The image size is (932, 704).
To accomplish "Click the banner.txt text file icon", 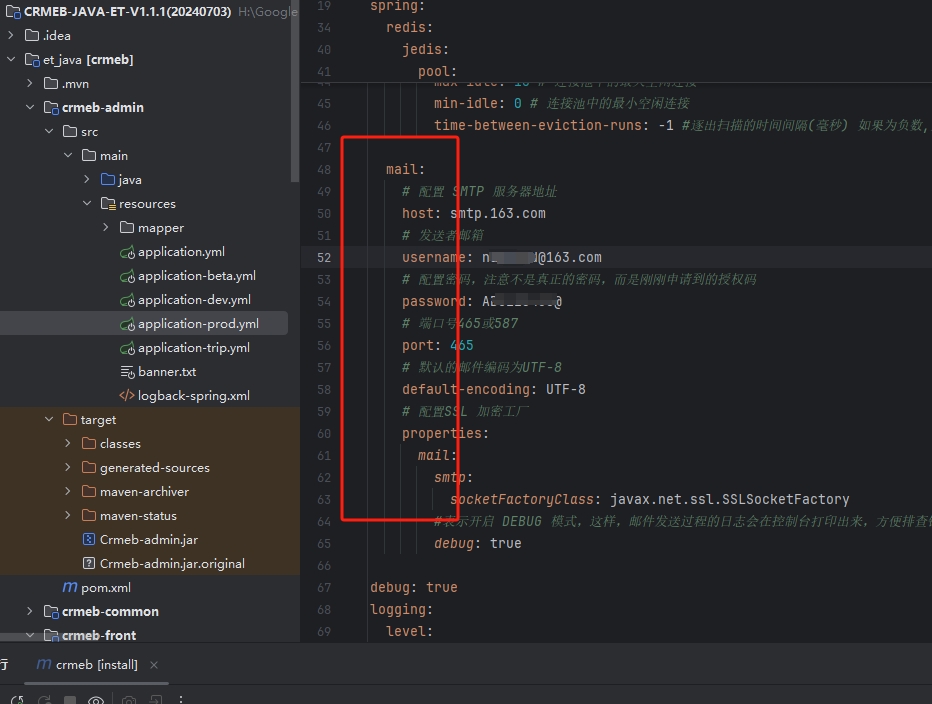I will tap(127, 372).
